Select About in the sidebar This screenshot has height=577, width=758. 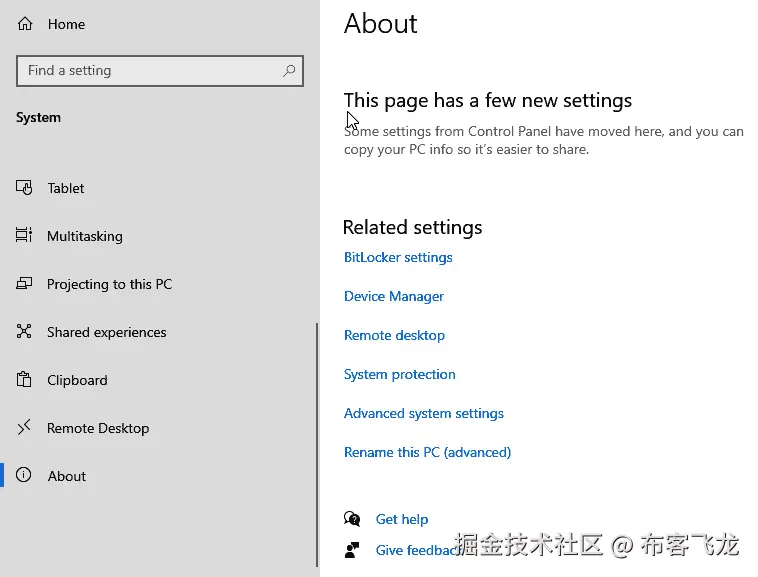160,476
